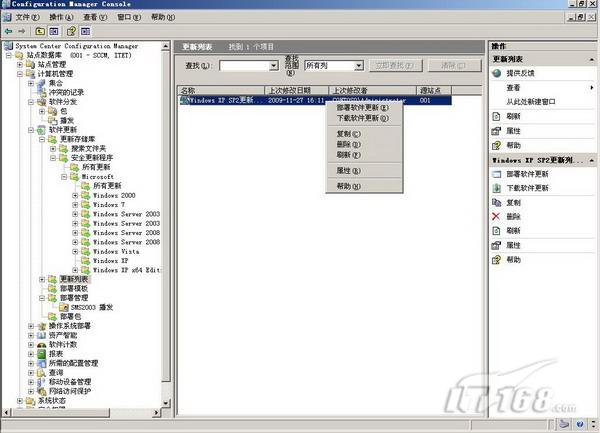Choose 属性 in context menu
Image resolution: width=600 pixels, height=433 pixels.
tap(364, 171)
